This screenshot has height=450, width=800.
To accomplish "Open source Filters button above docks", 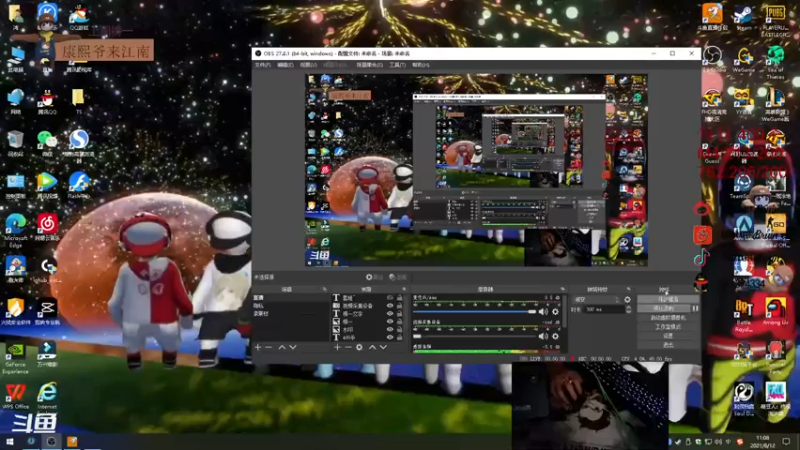I will pyautogui.click(x=398, y=277).
